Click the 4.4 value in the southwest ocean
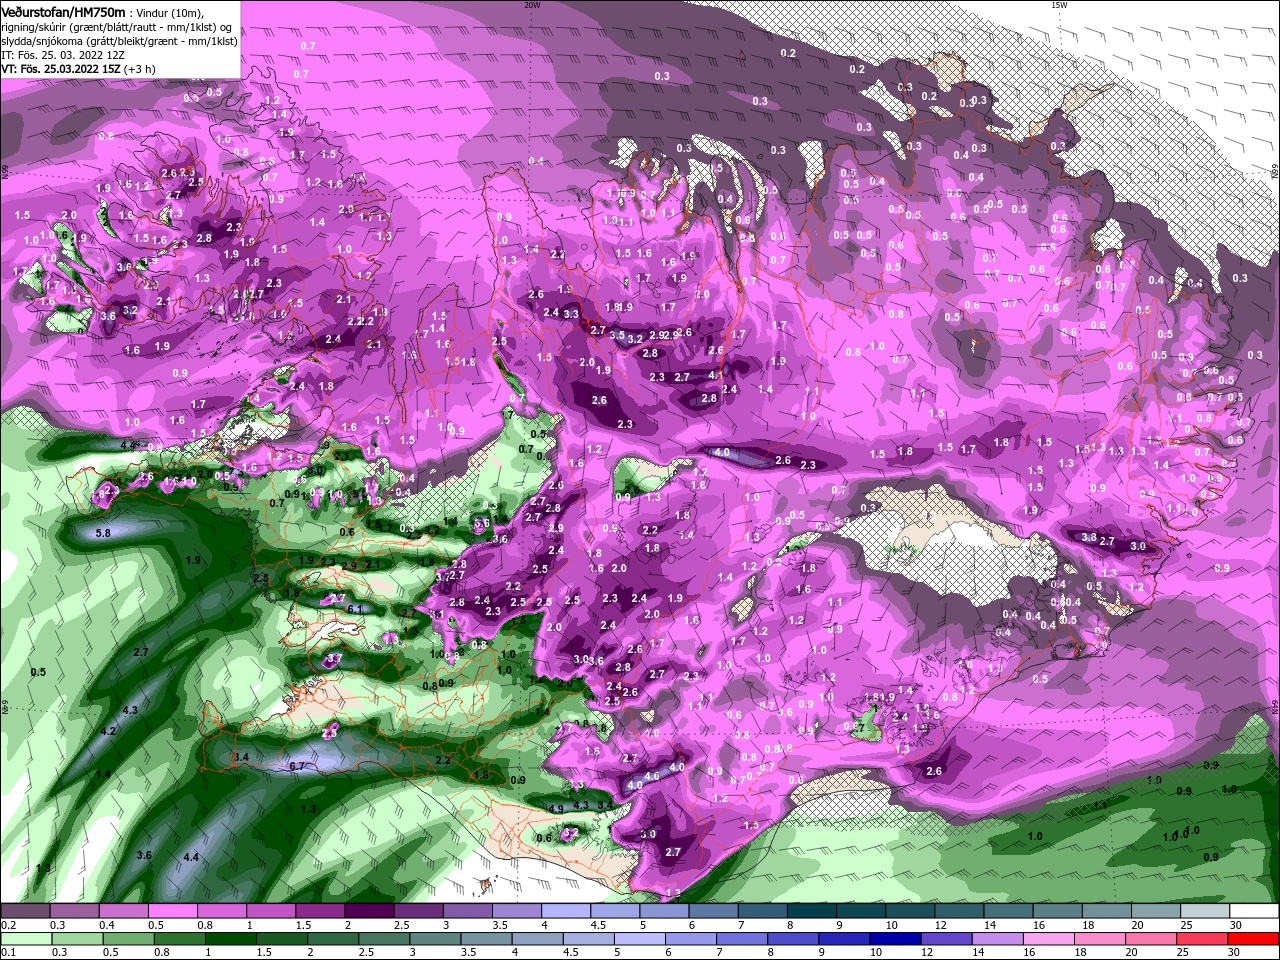The height and width of the screenshot is (960, 1280). tap(191, 857)
